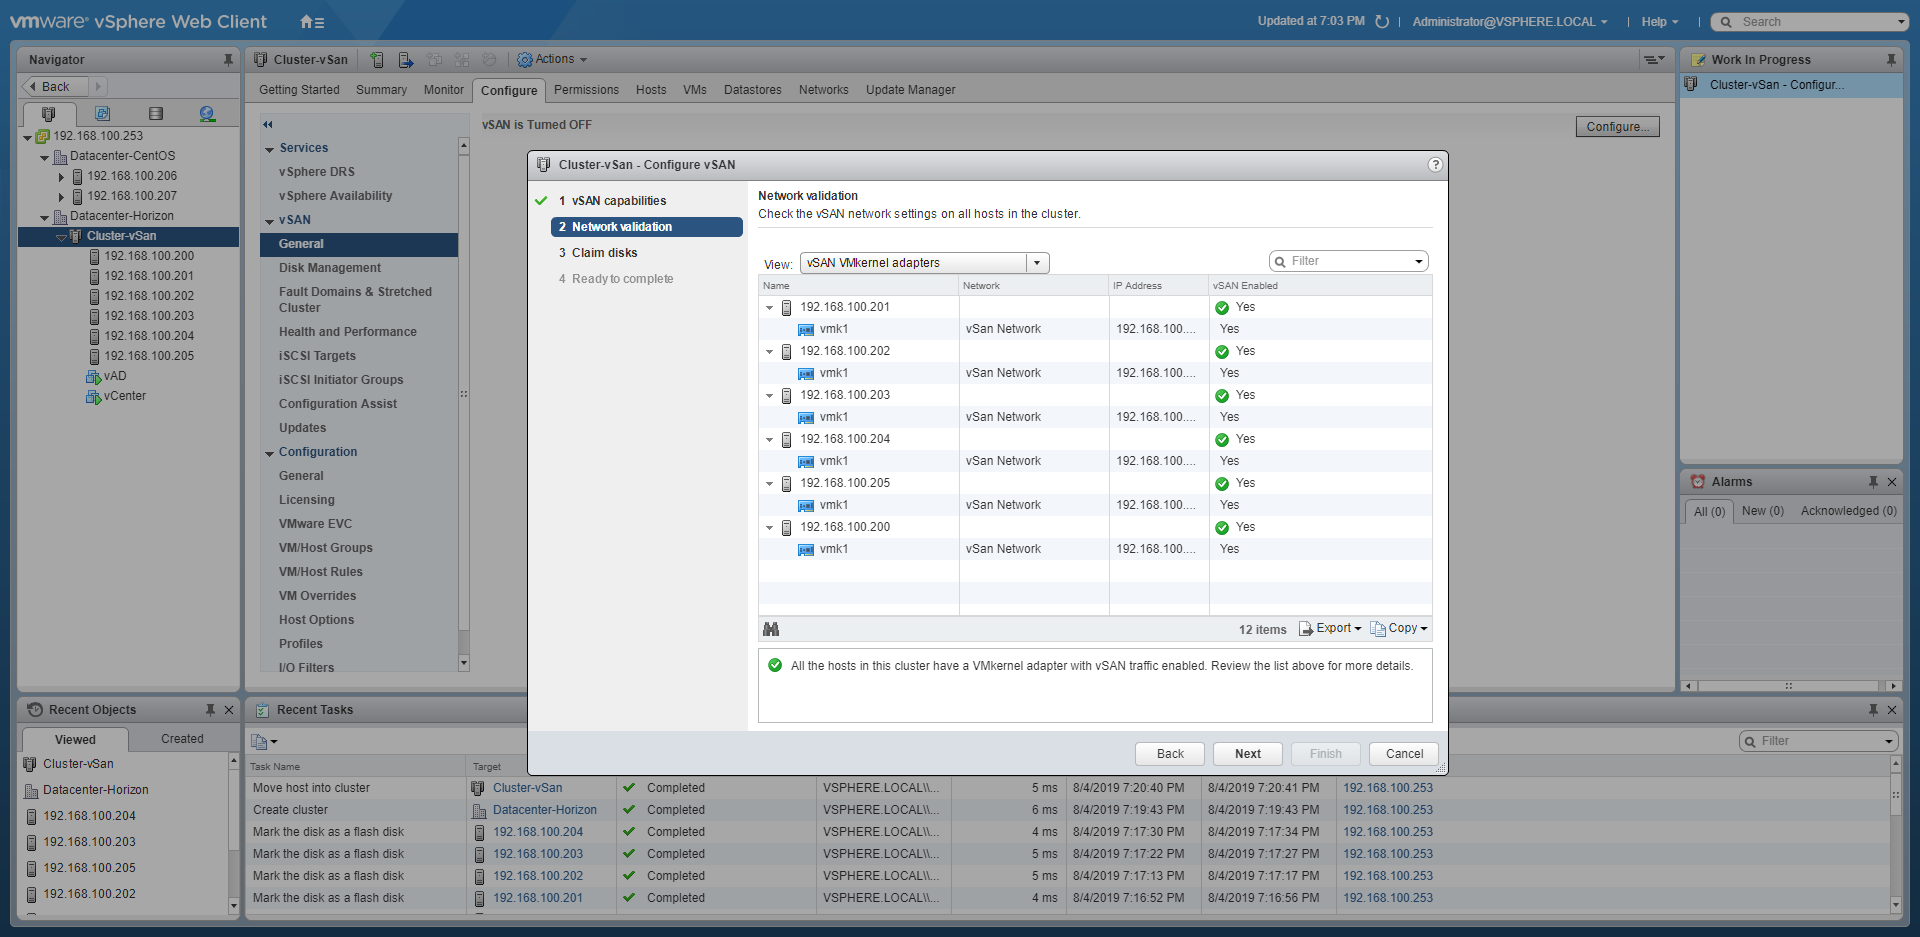Cancel the Configure vSAN wizard
This screenshot has height=937, width=1920.
(x=1404, y=754)
